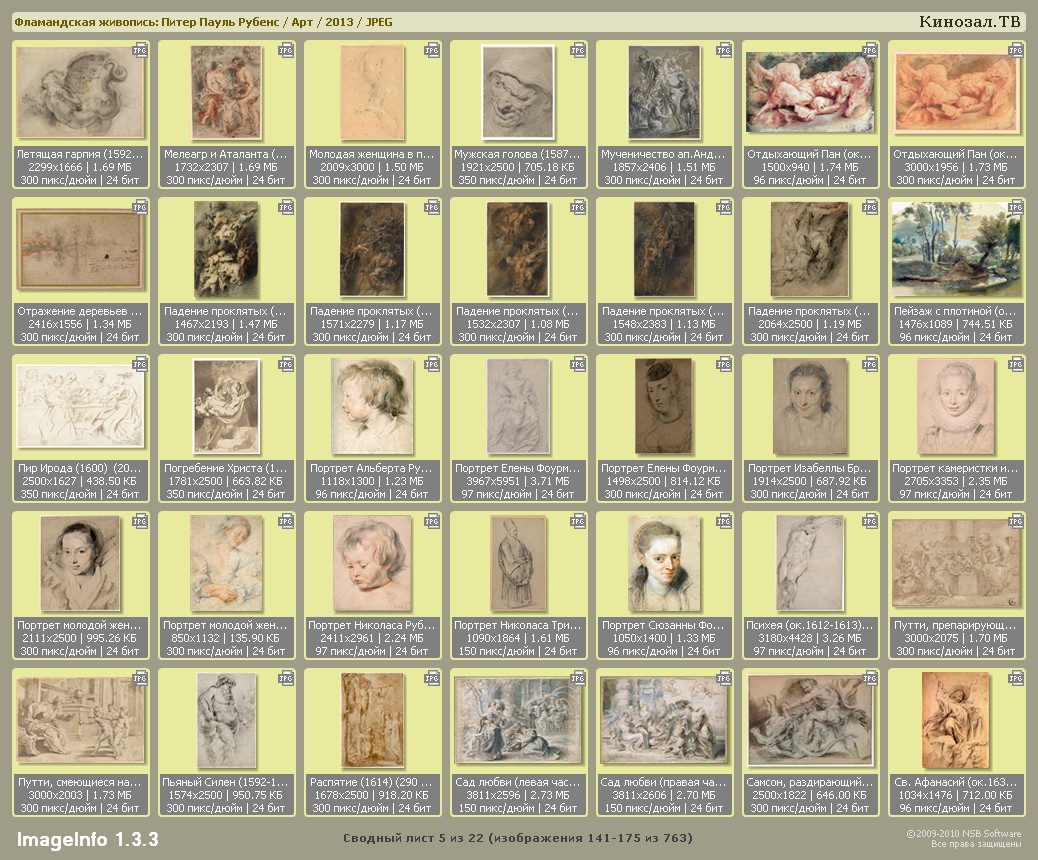Screen dimensions: 1038x860
Task: Click JPG icon on Пейзаж с плотиной tile
Action: [x=1017, y=206]
